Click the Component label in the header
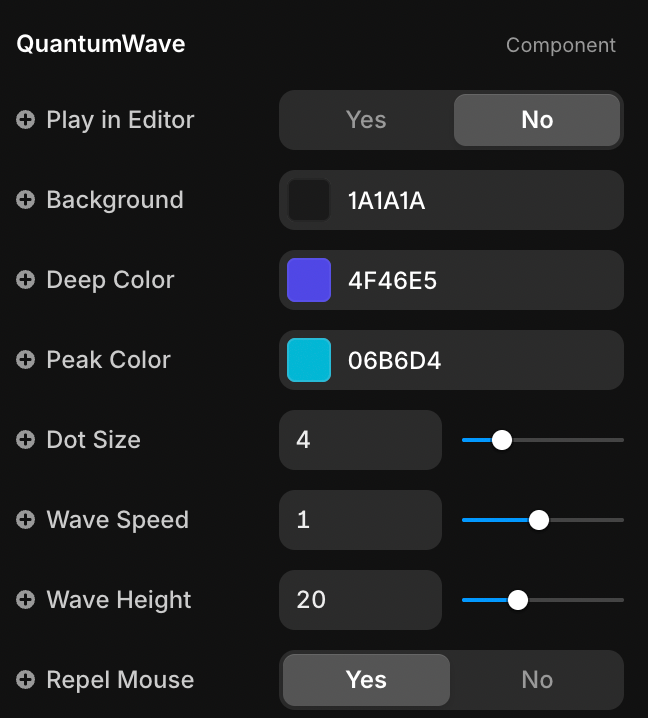The width and height of the screenshot is (648, 718). tap(560, 45)
